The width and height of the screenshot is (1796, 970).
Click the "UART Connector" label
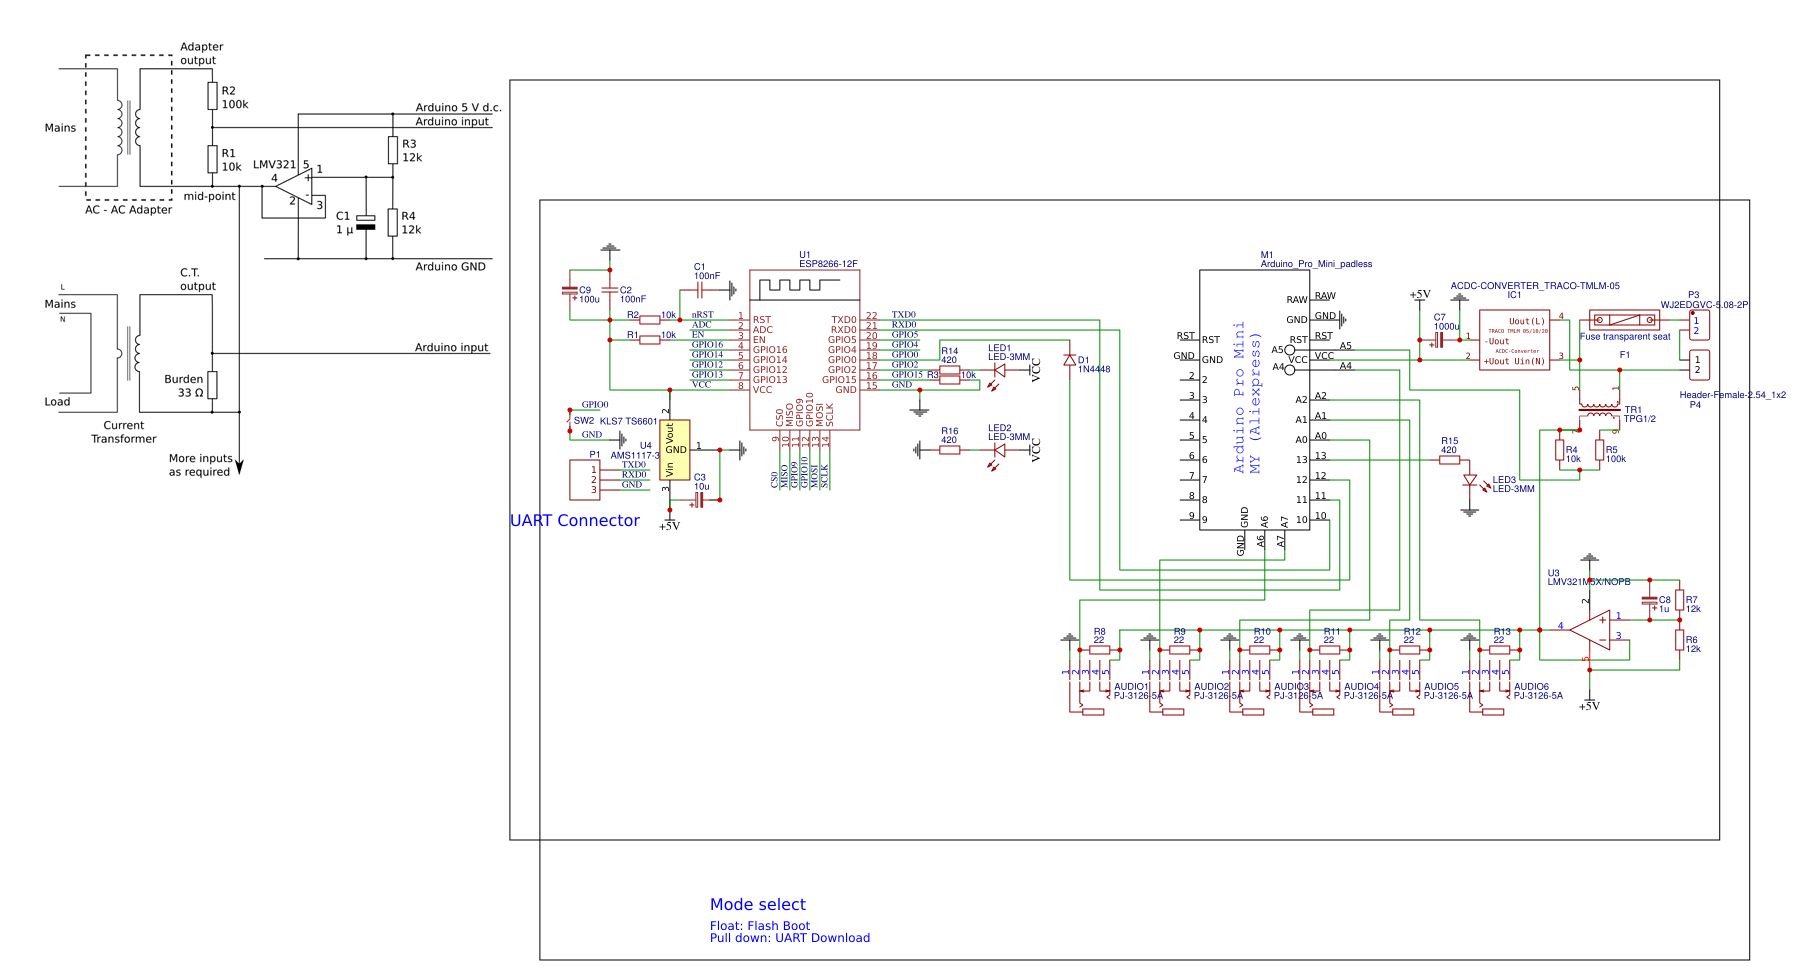click(x=574, y=520)
